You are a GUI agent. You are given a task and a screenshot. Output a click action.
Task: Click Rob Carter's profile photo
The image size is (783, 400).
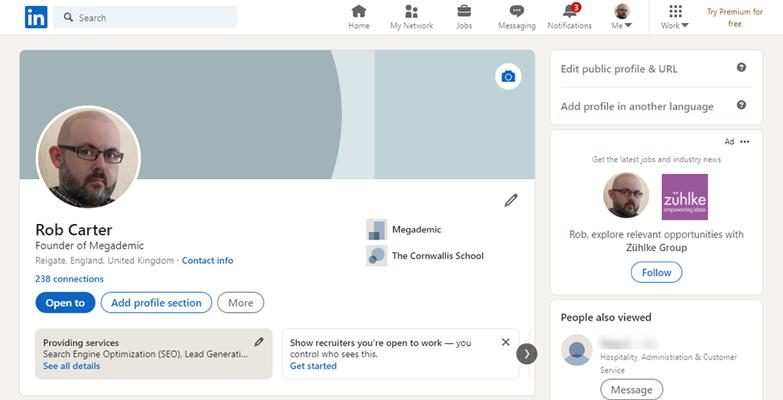click(x=88, y=157)
